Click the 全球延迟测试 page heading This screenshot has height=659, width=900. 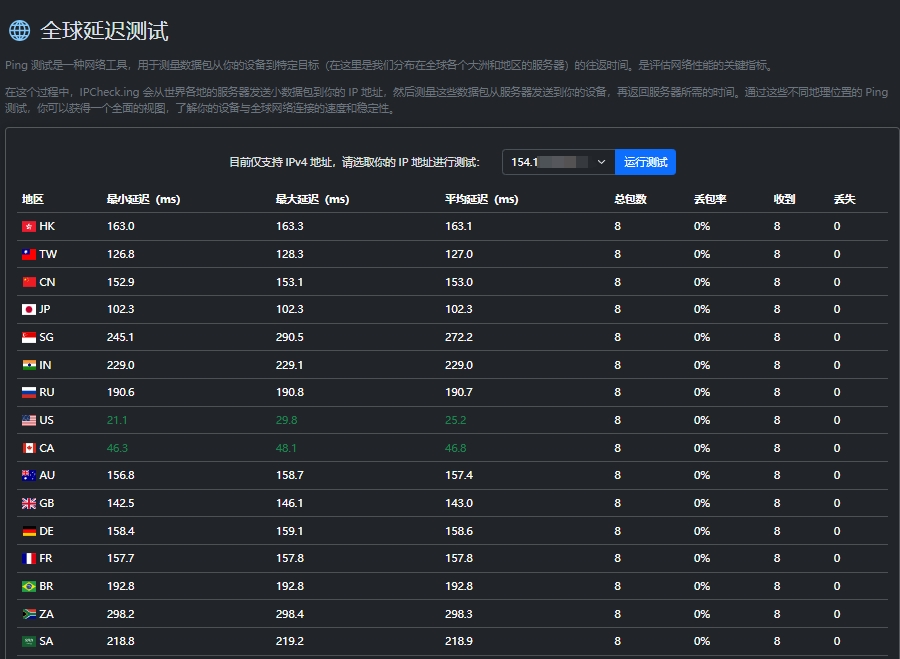coord(104,30)
